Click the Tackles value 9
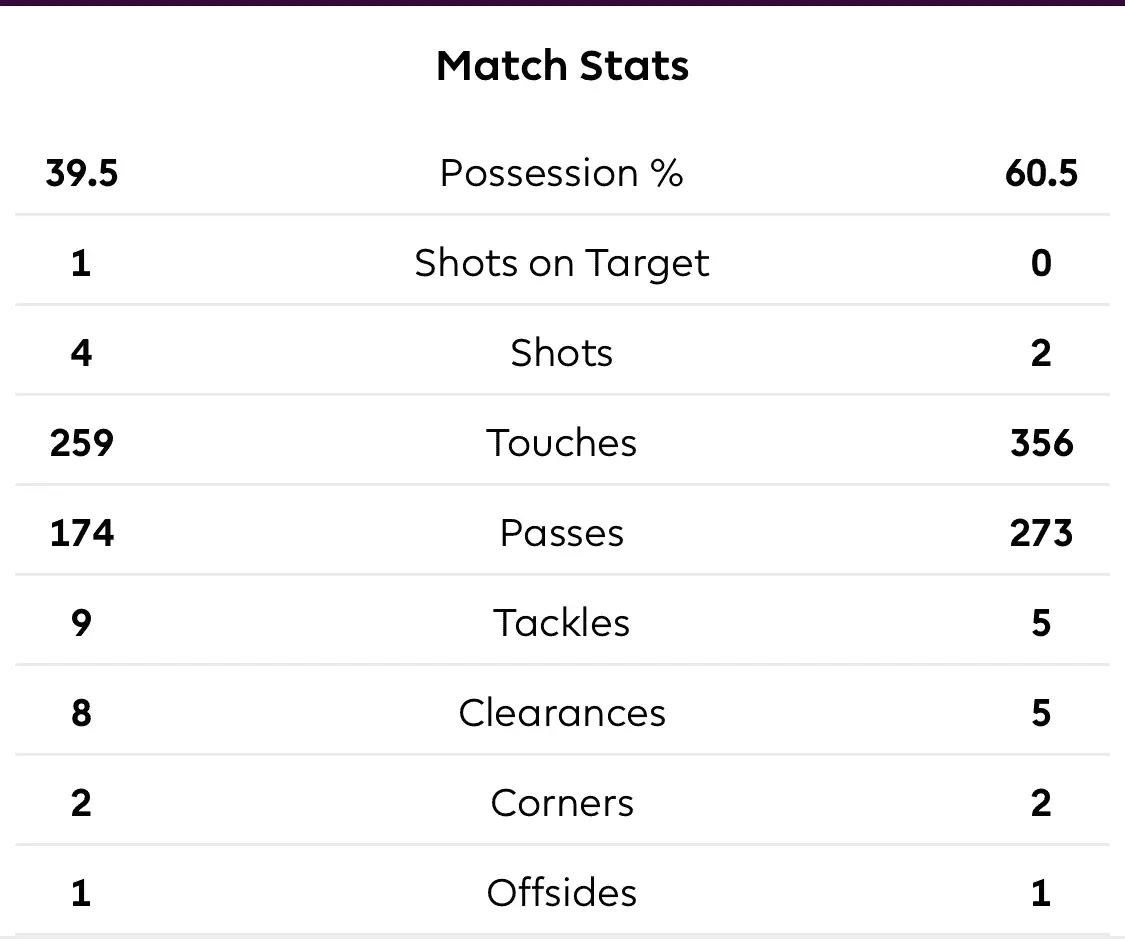Screen dimensions: 1125x939 pyautogui.click(x=82, y=623)
